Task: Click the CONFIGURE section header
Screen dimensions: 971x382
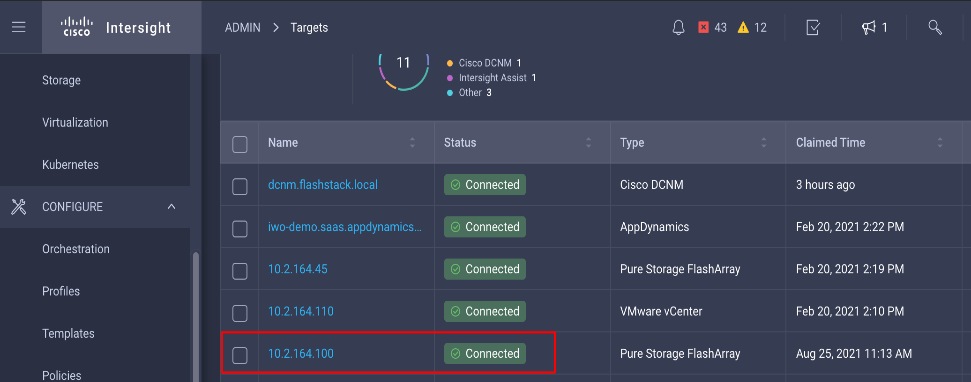Action: point(95,207)
